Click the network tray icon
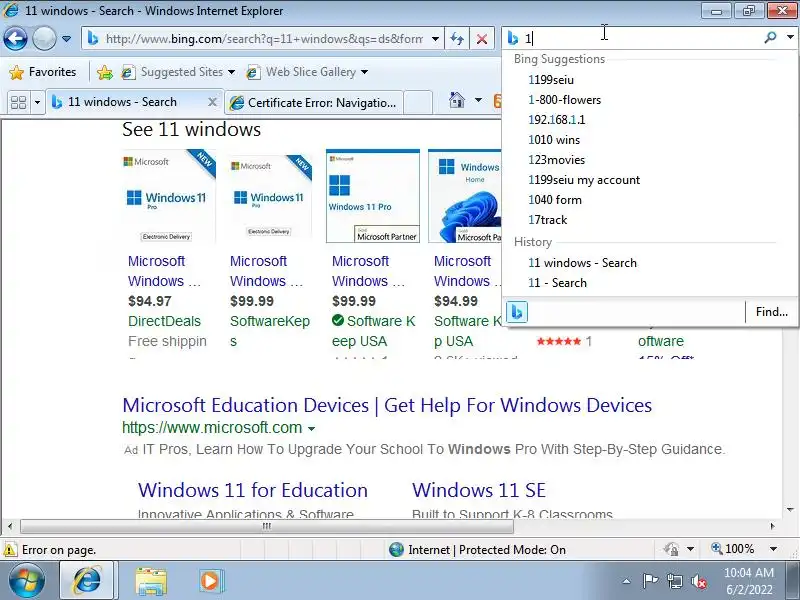The image size is (800, 600). (674, 581)
